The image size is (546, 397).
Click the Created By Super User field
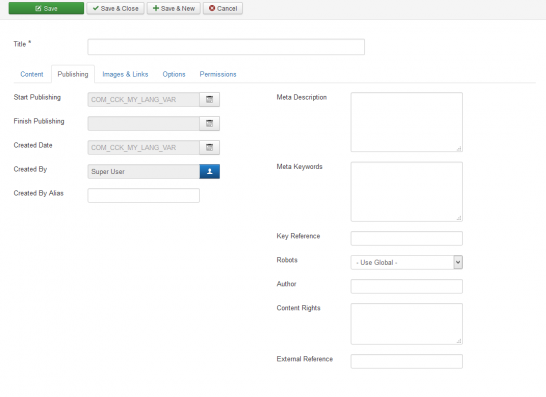pos(143,172)
